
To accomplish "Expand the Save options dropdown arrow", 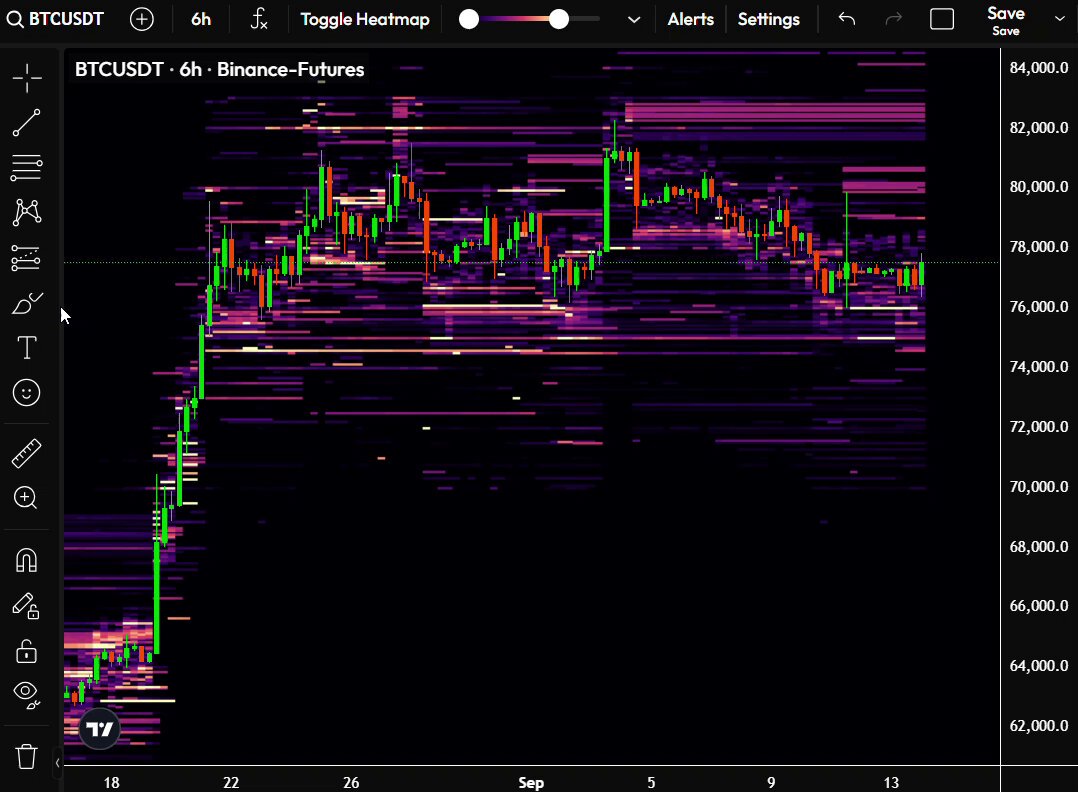I will click(x=1059, y=19).
